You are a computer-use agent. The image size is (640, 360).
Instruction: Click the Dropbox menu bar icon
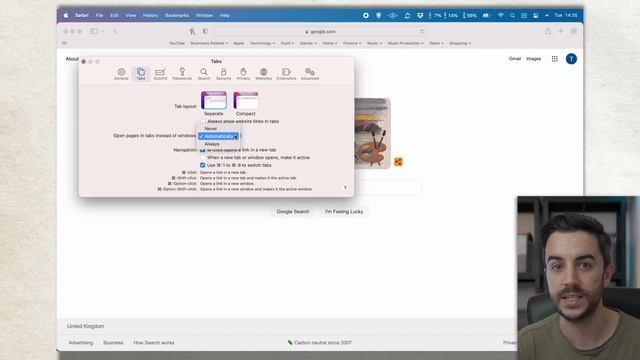pos(420,16)
